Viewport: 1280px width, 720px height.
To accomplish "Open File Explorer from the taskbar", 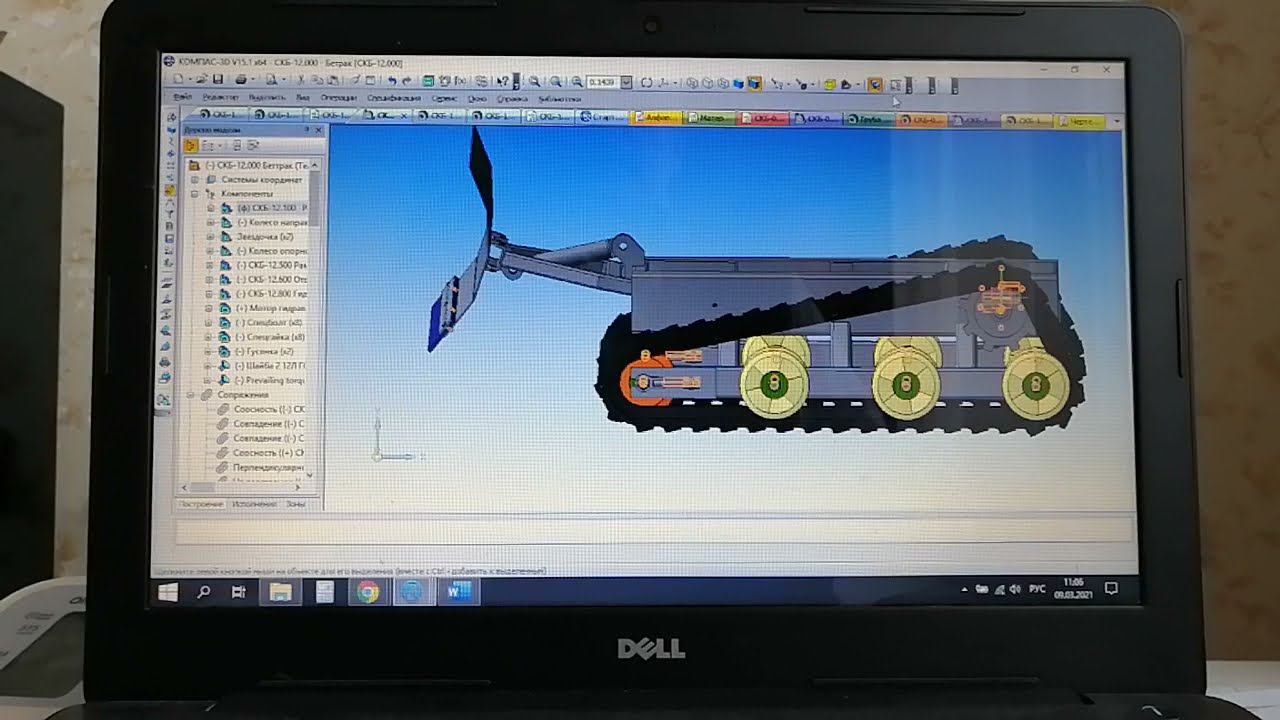I will tap(279, 592).
